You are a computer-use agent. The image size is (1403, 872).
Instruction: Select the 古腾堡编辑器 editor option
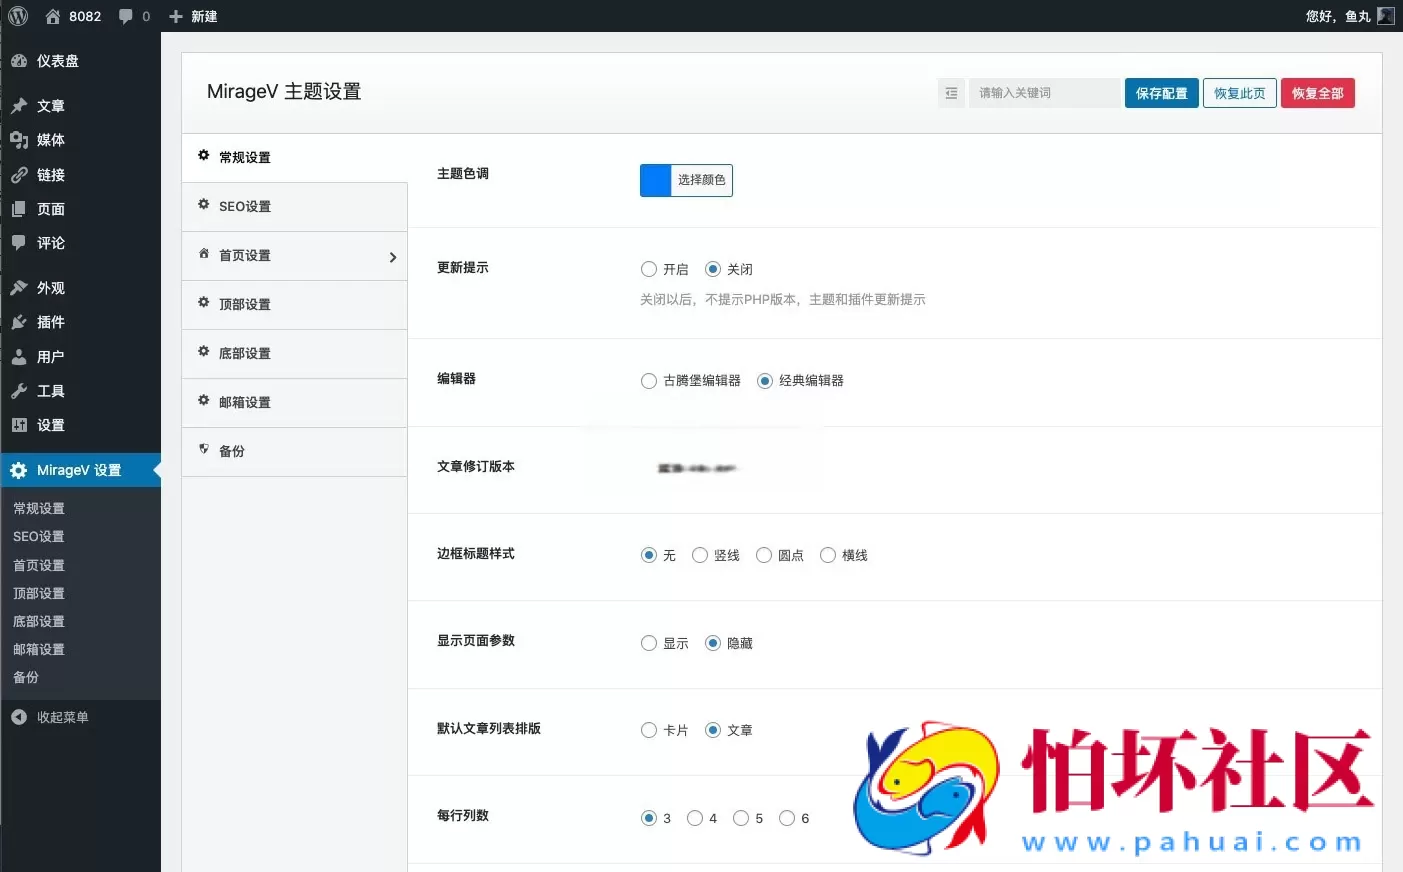click(x=649, y=381)
